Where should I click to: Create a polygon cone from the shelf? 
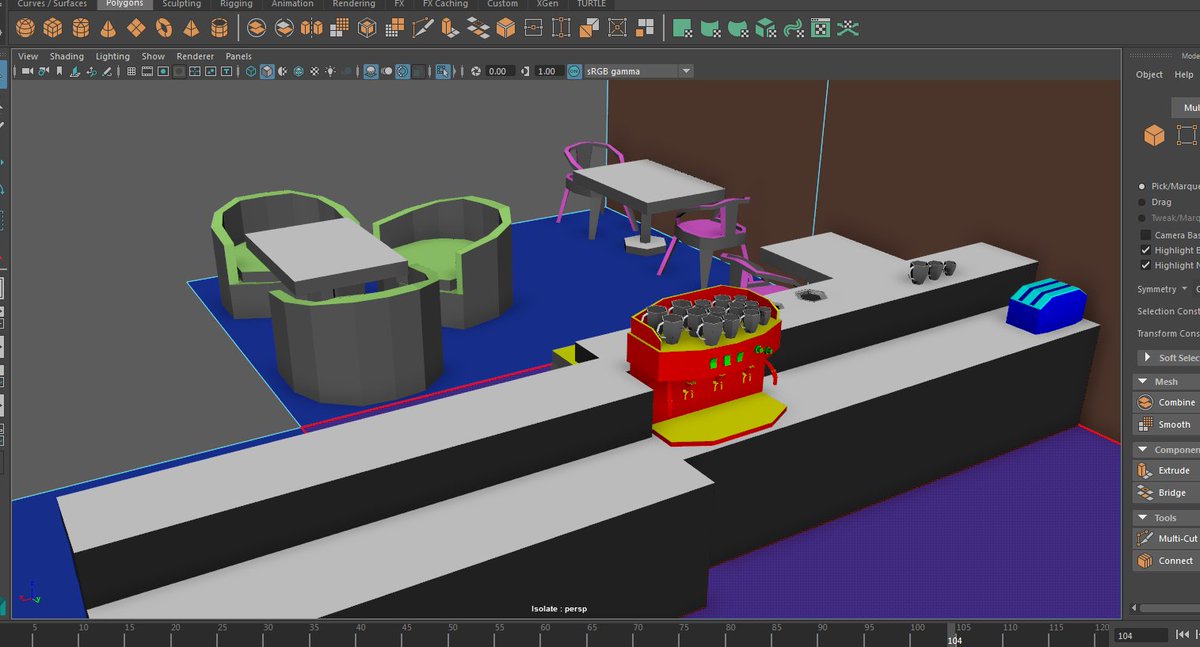click(x=107, y=28)
